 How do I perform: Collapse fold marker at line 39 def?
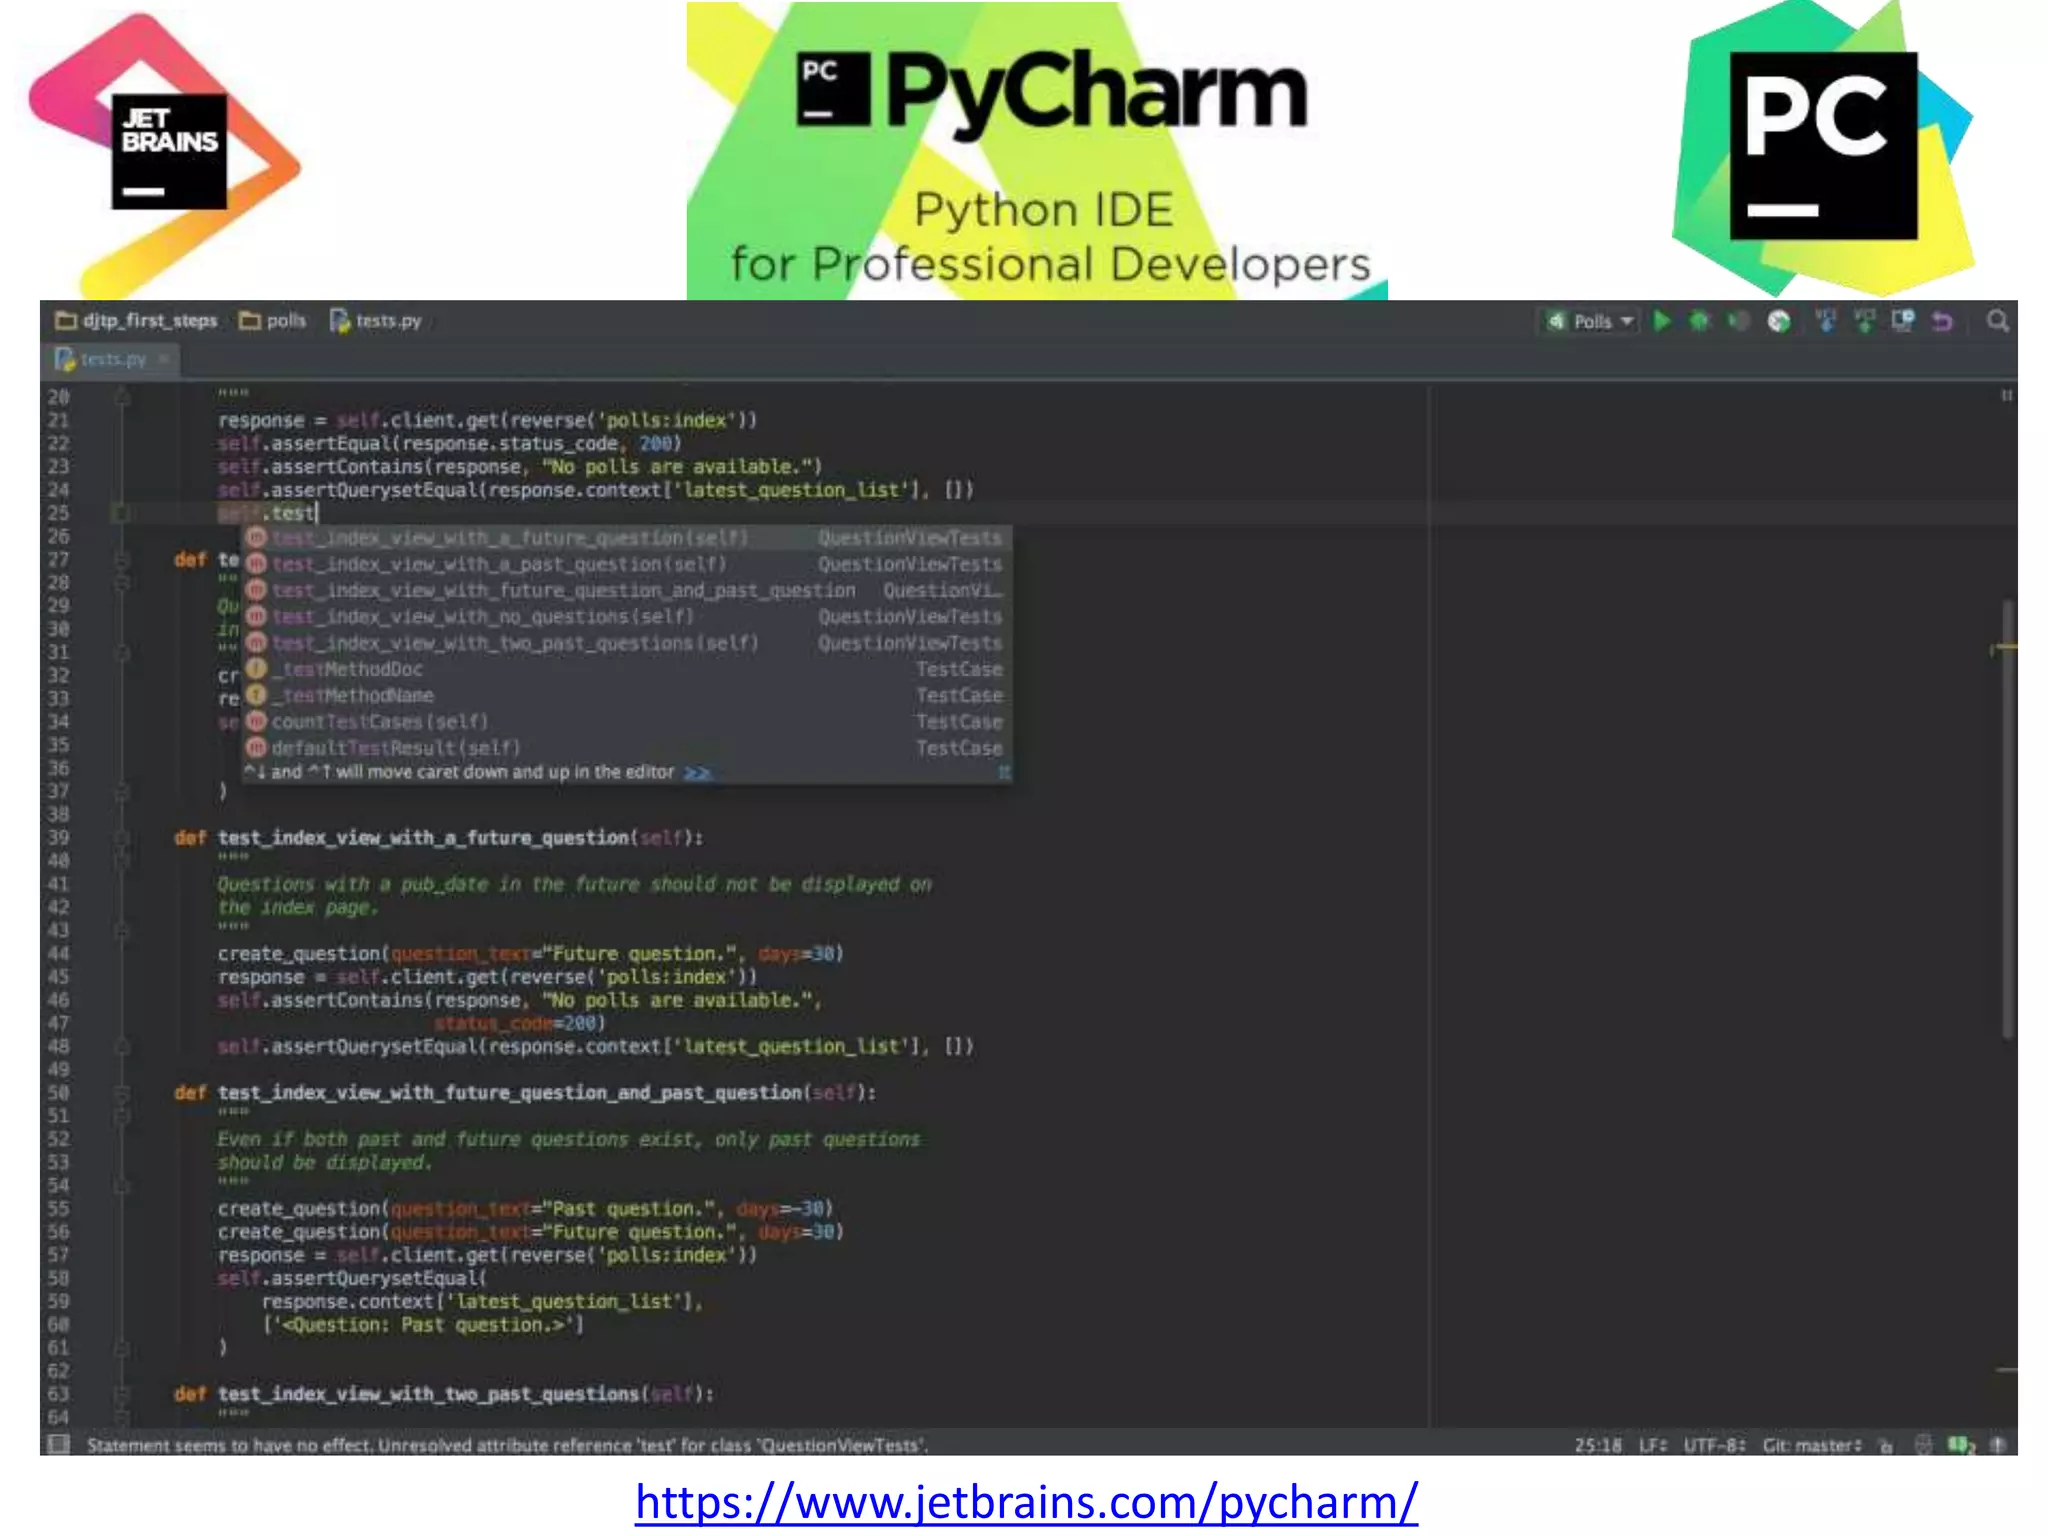pyautogui.click(x=122, y=838)
